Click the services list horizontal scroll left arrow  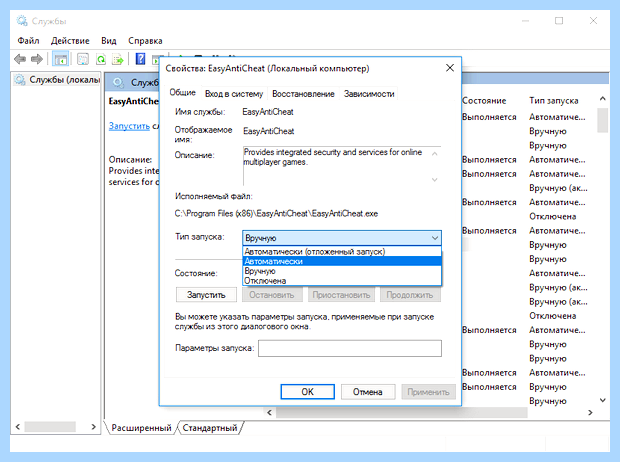270,413
